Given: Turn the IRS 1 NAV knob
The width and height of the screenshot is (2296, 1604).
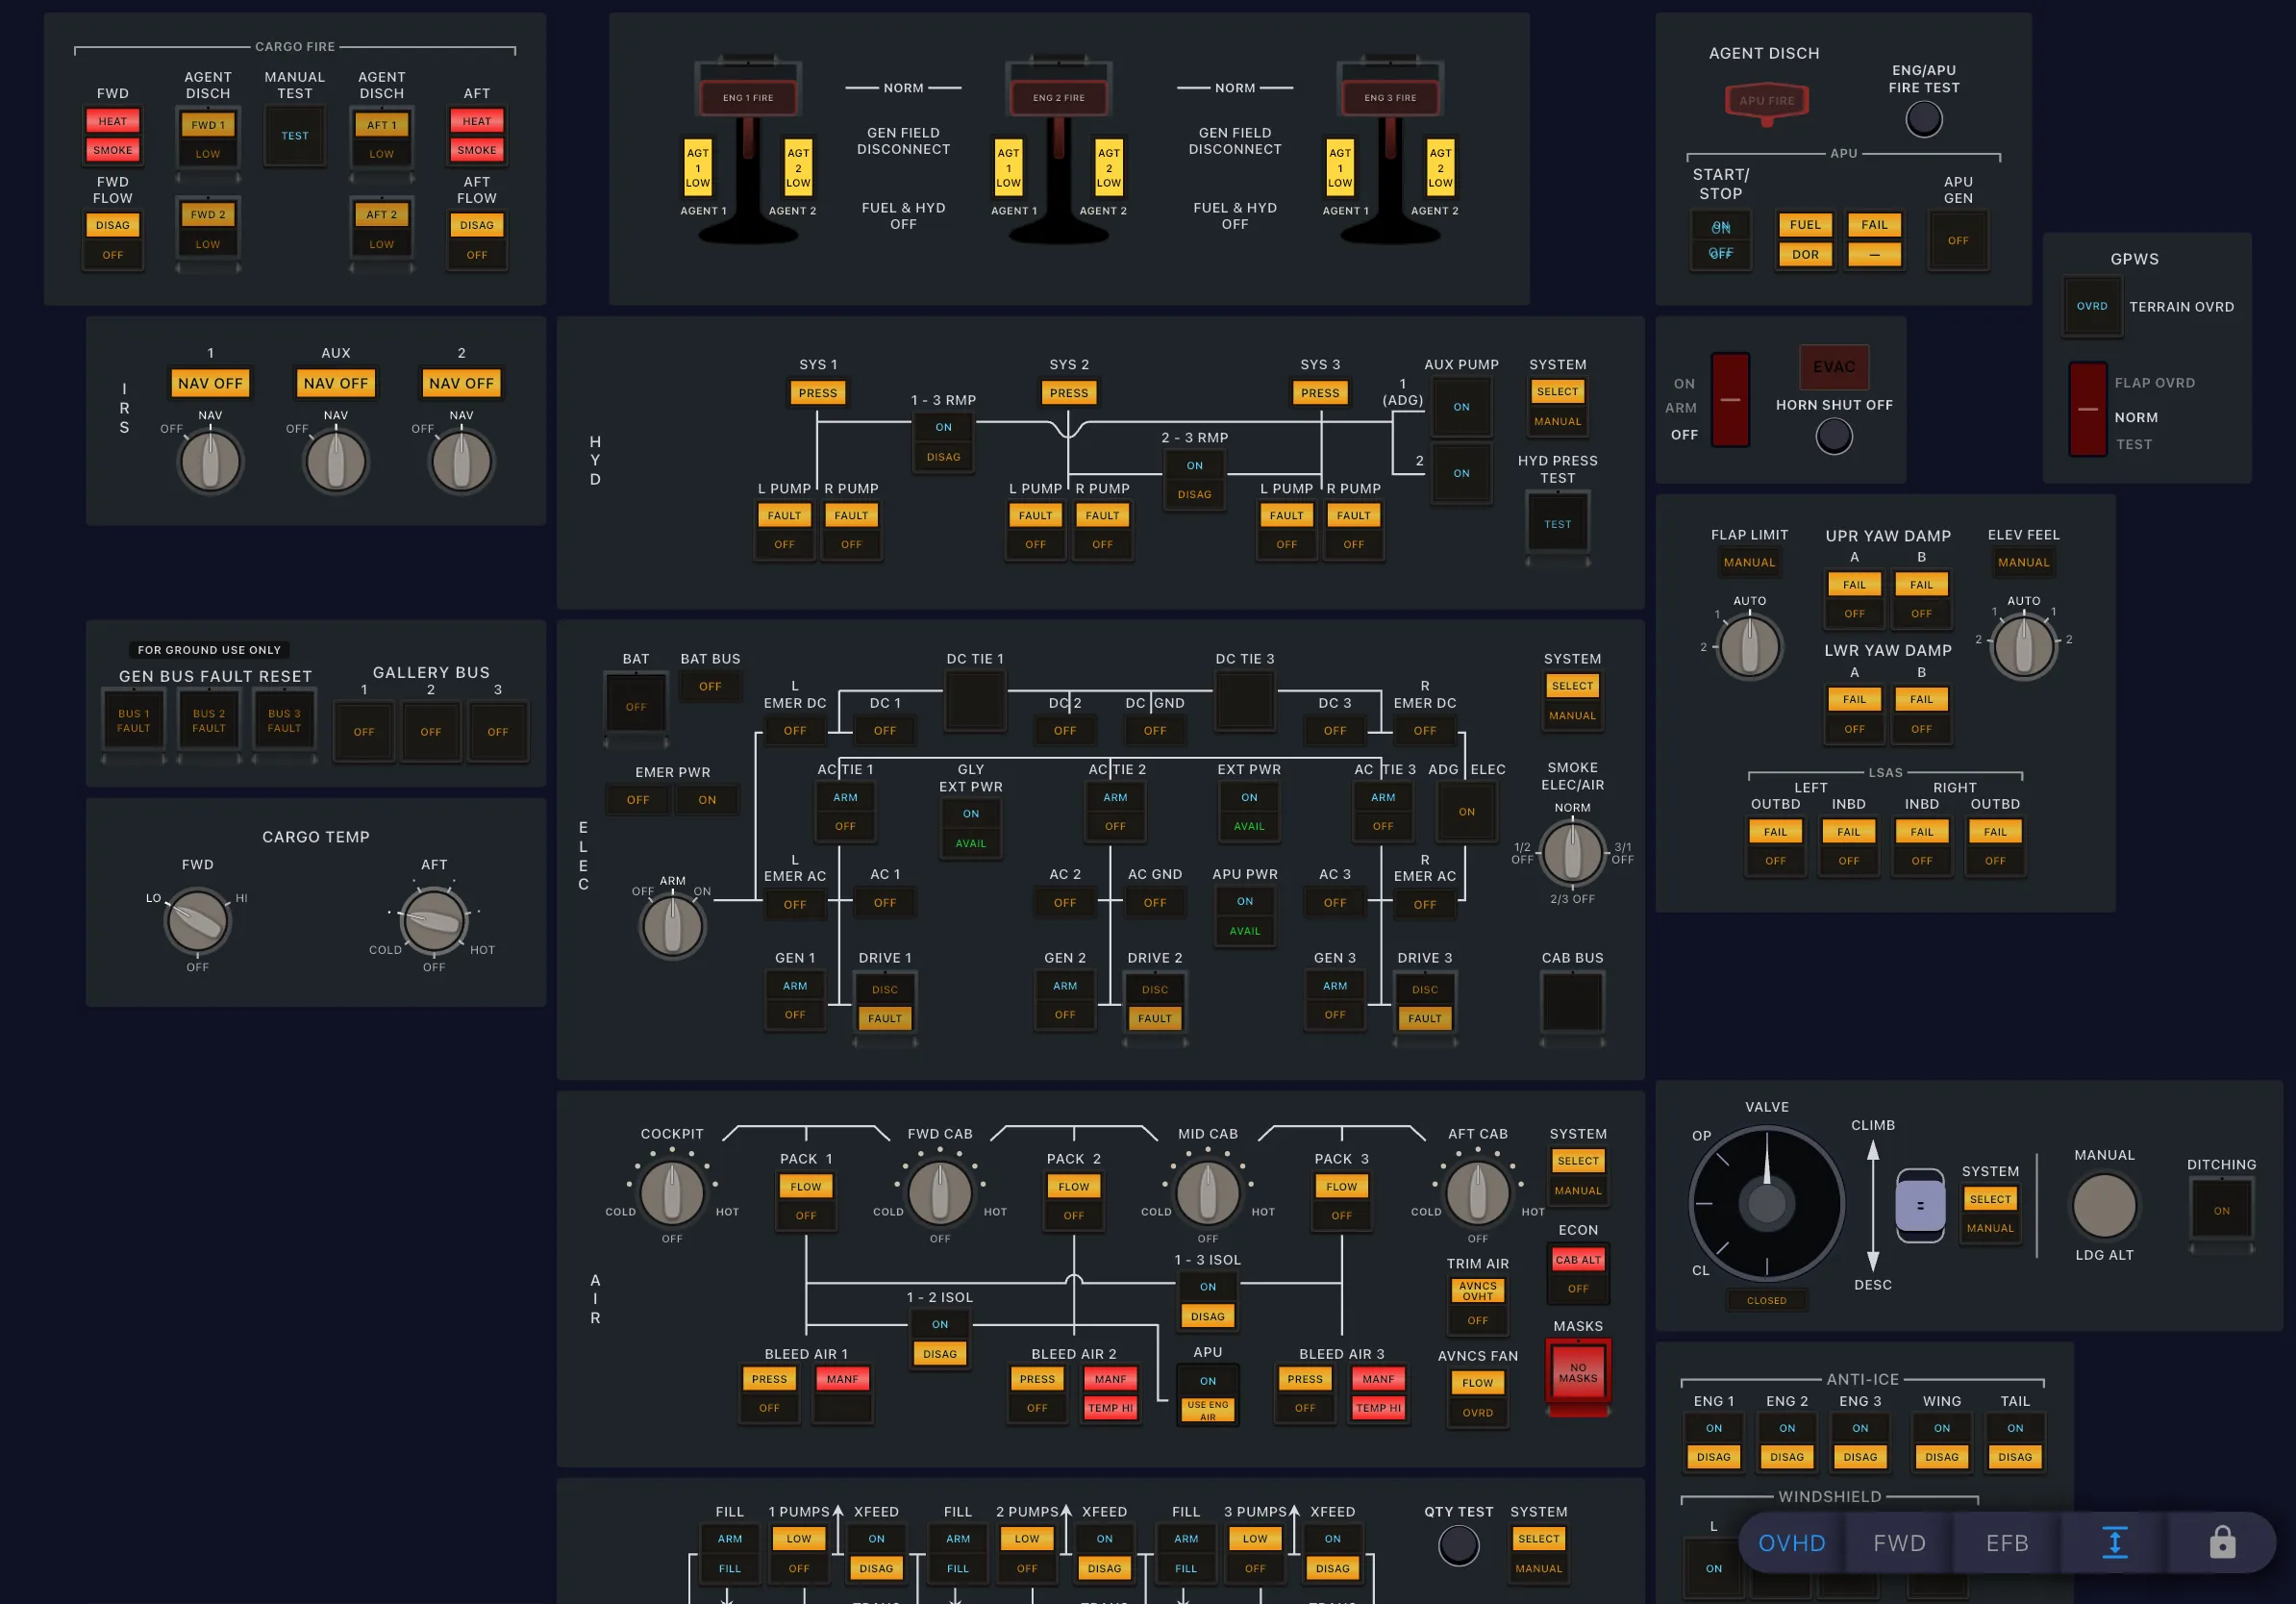Looking at the screenshot, I should [x=210, y=461].
